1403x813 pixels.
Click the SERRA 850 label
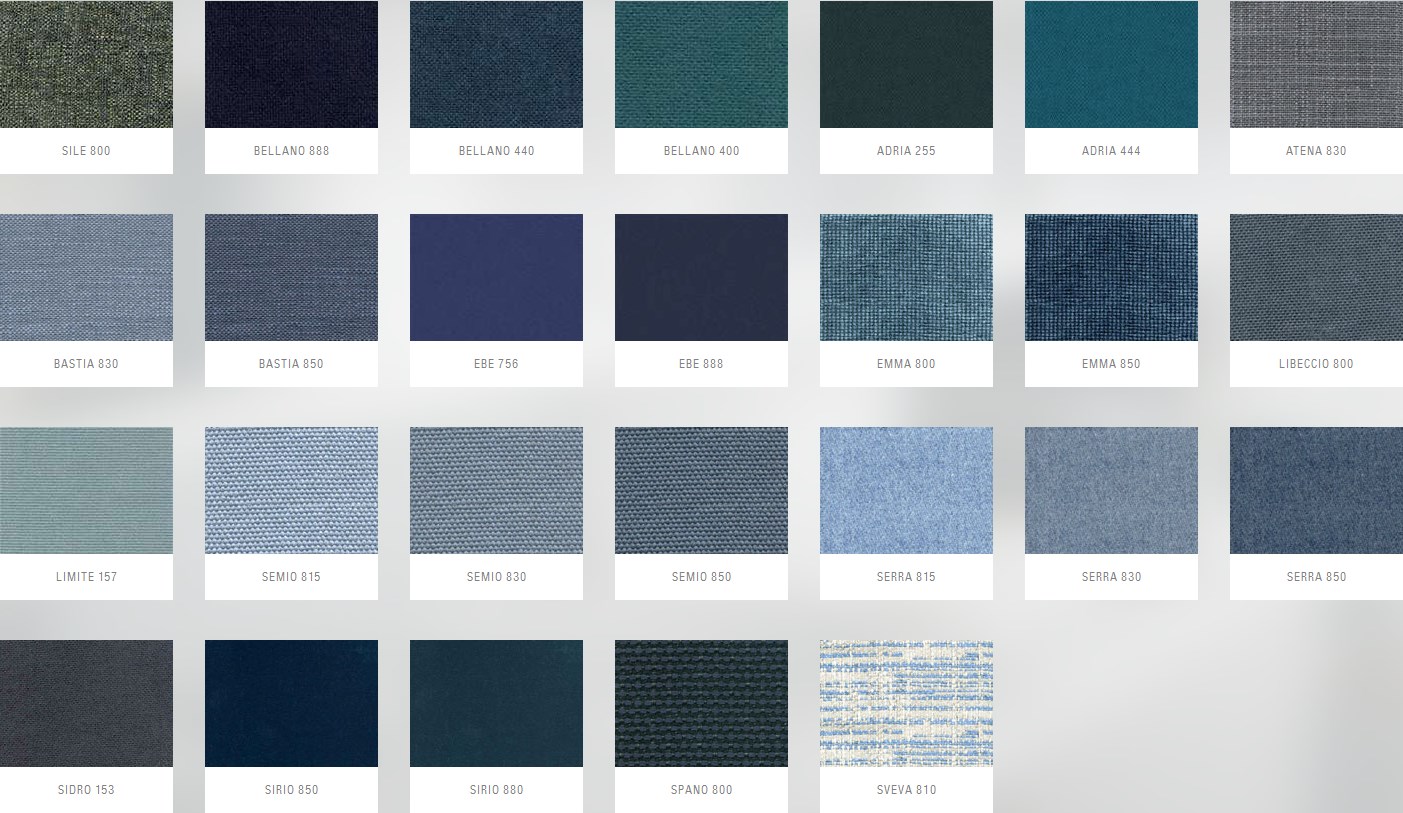click(1316, 577)
